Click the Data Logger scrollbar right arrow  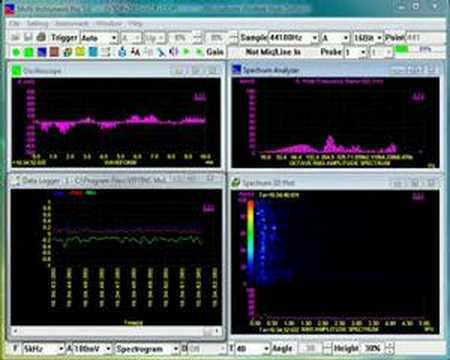click(217, 331)
